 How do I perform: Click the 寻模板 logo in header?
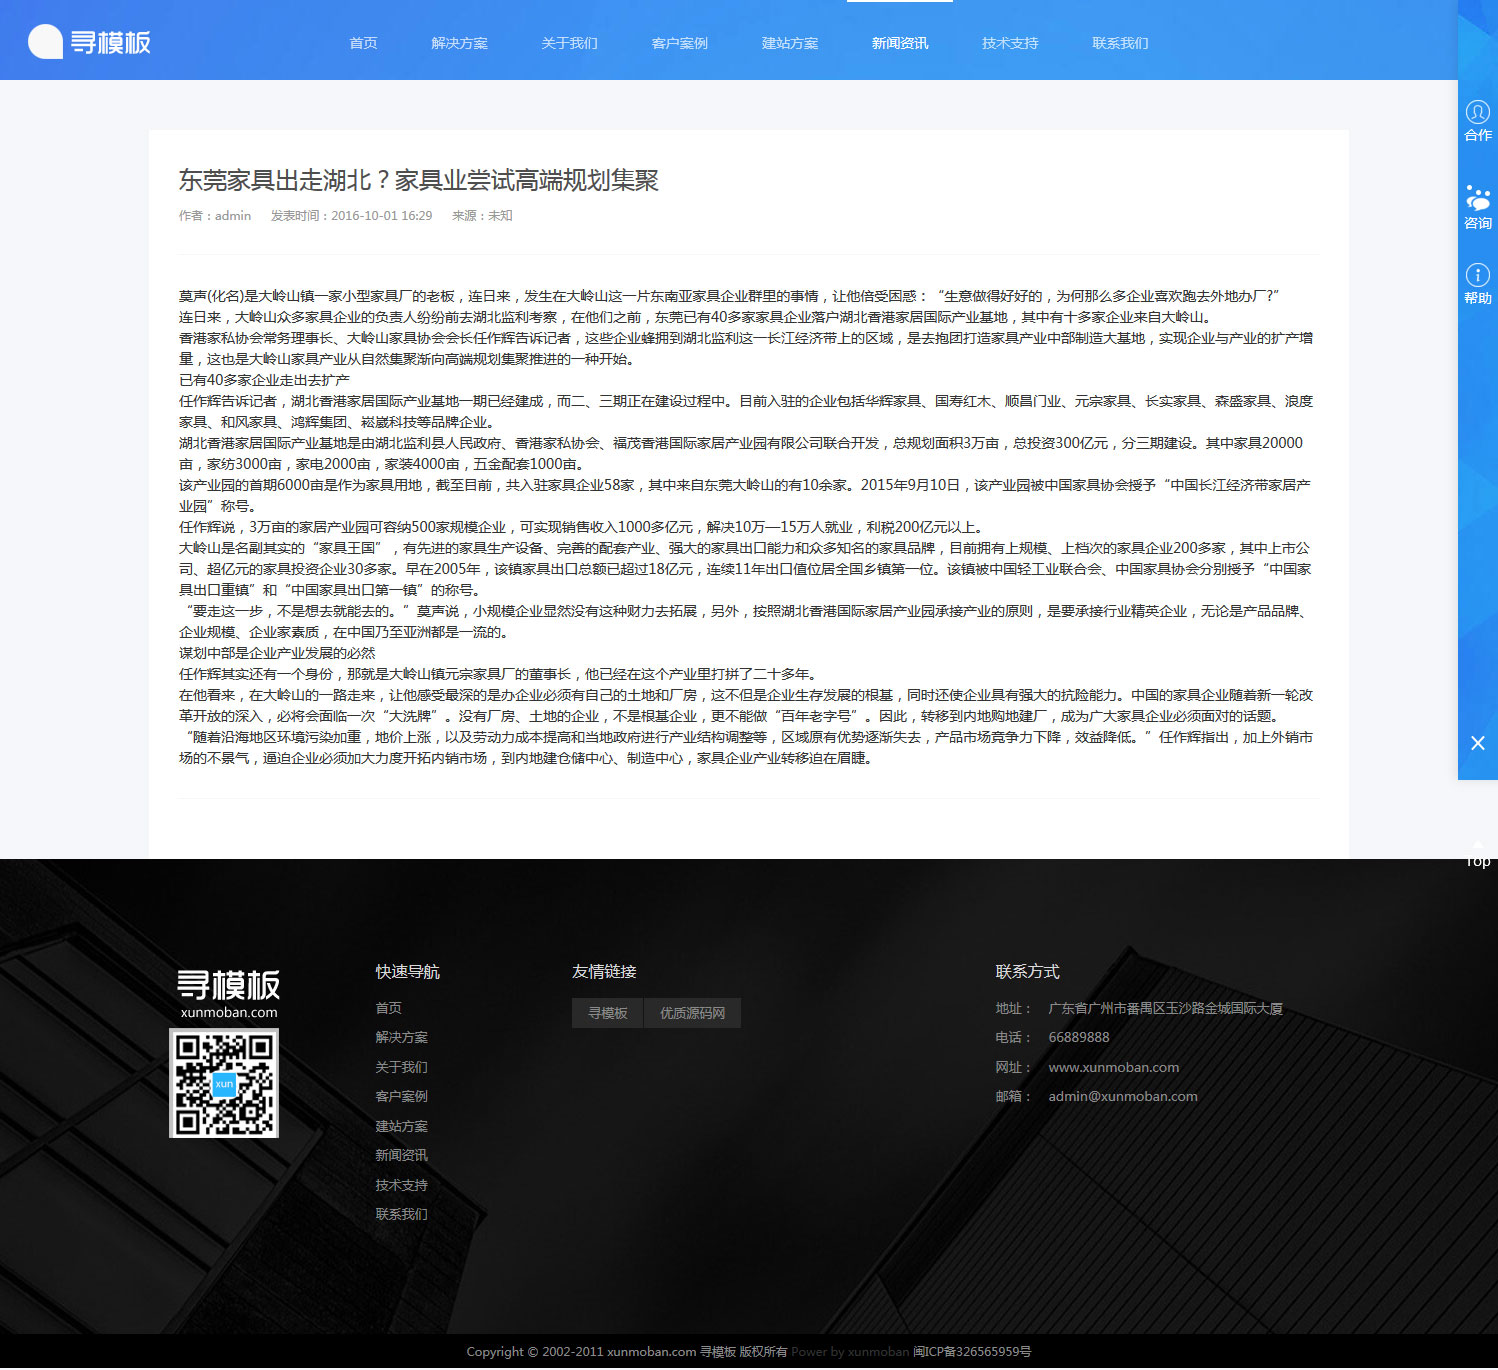pos(90,42)
